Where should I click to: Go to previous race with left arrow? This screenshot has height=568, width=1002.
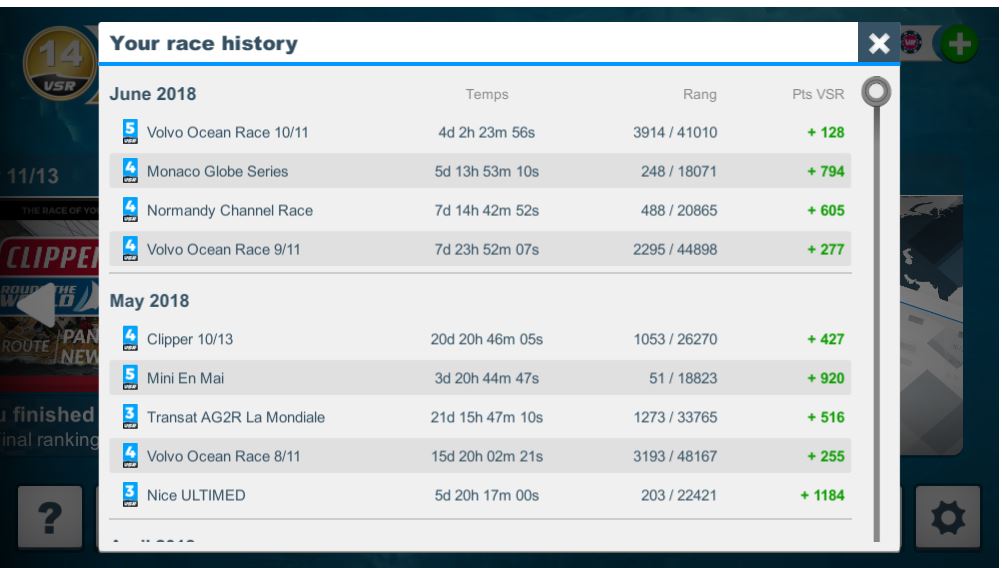point(37,305)
